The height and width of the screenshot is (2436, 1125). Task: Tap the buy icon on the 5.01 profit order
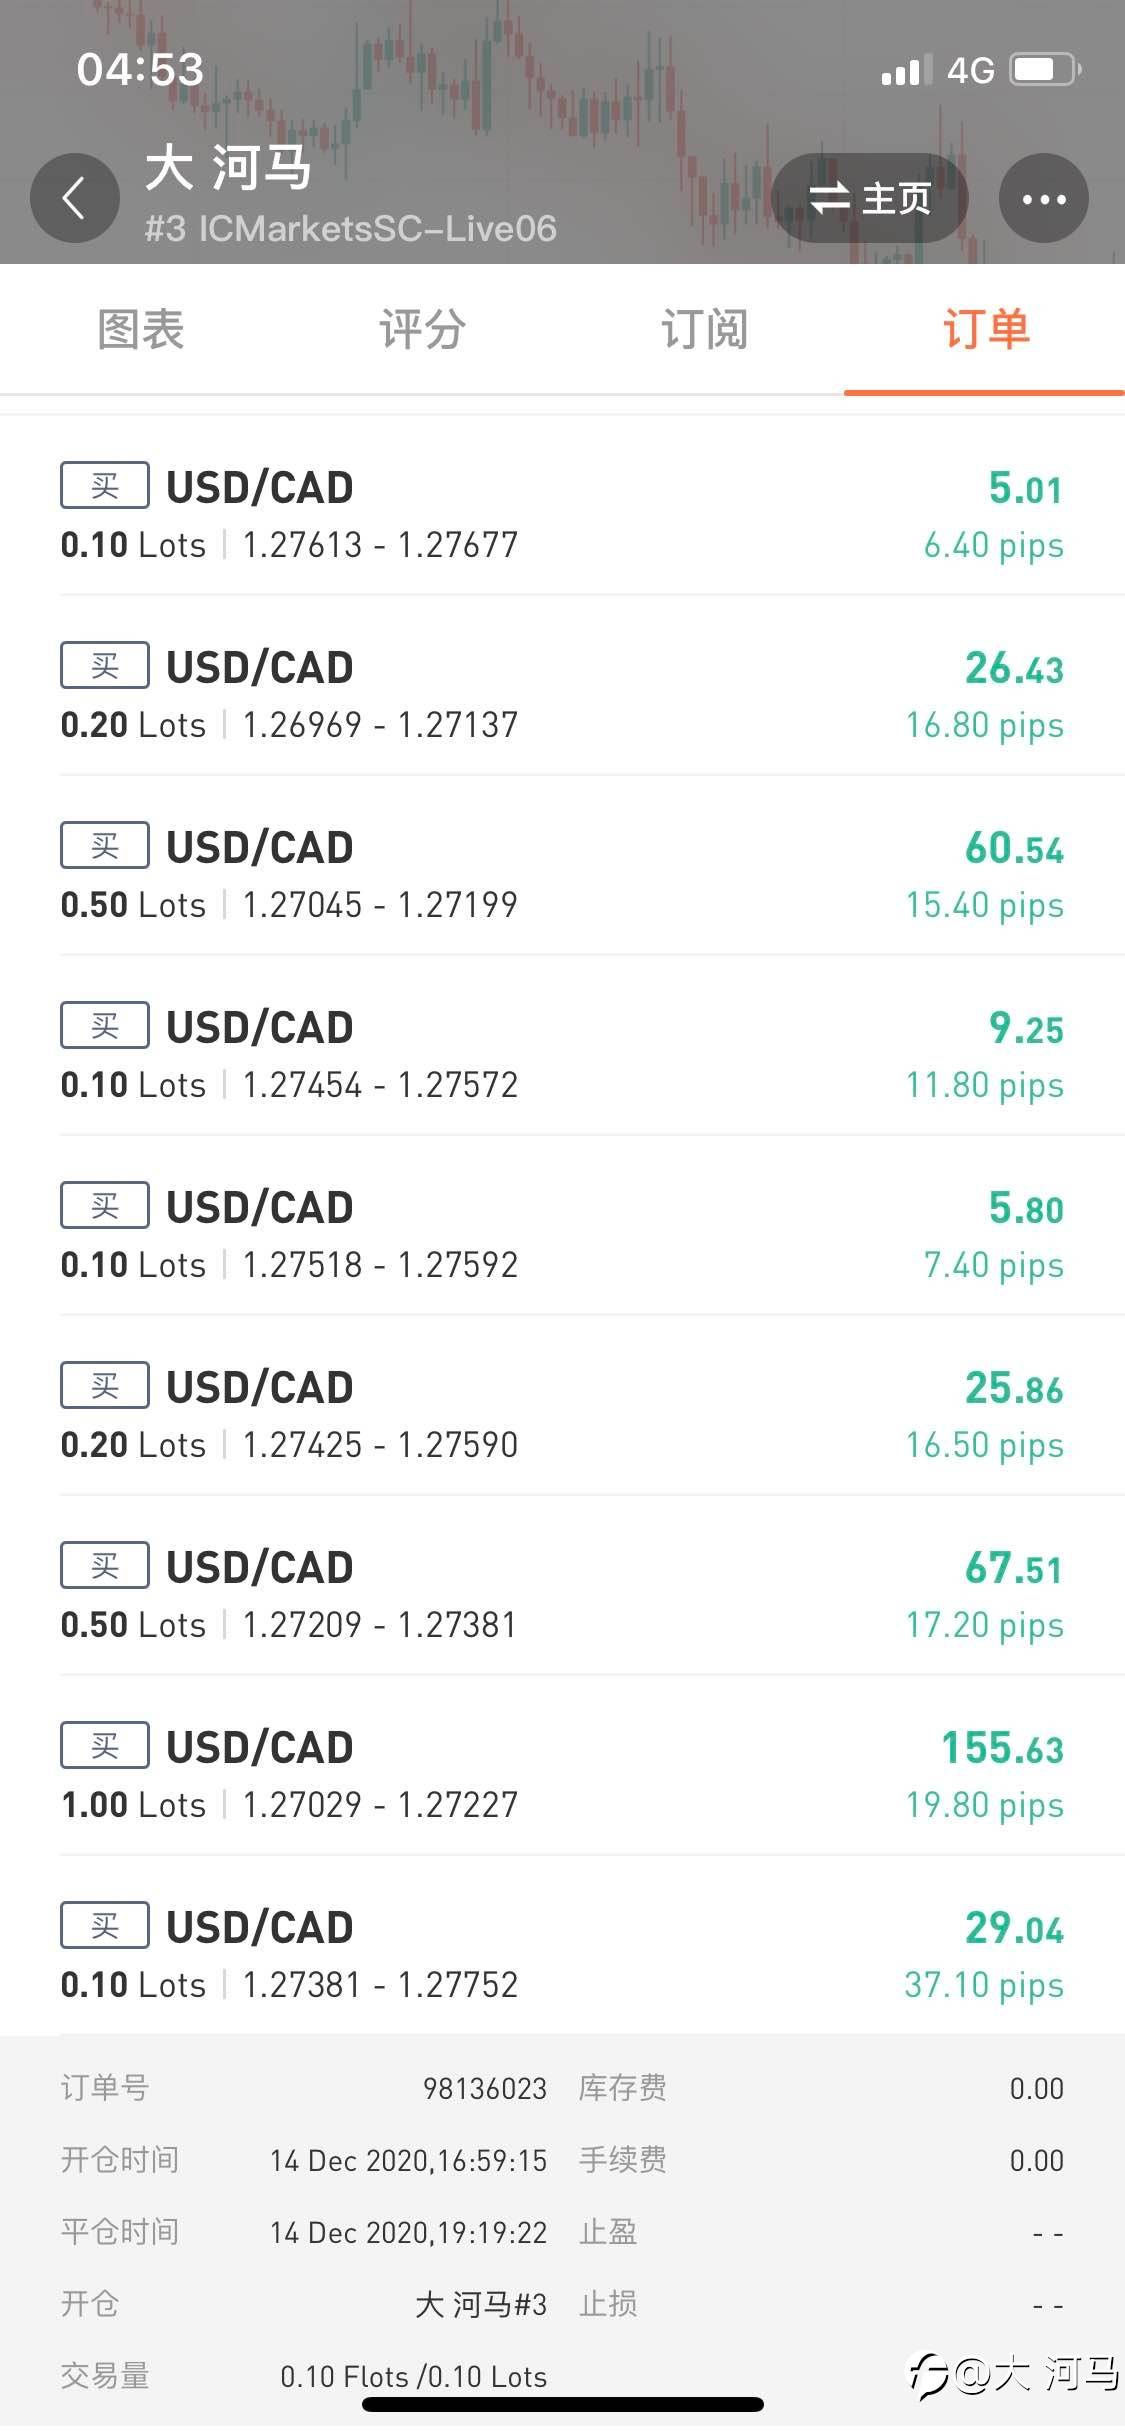tap(105, 486)
